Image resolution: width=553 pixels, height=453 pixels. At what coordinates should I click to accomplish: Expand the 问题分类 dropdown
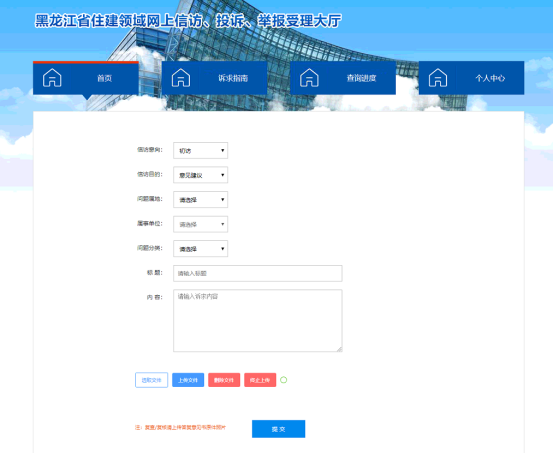tap(200, 249)
